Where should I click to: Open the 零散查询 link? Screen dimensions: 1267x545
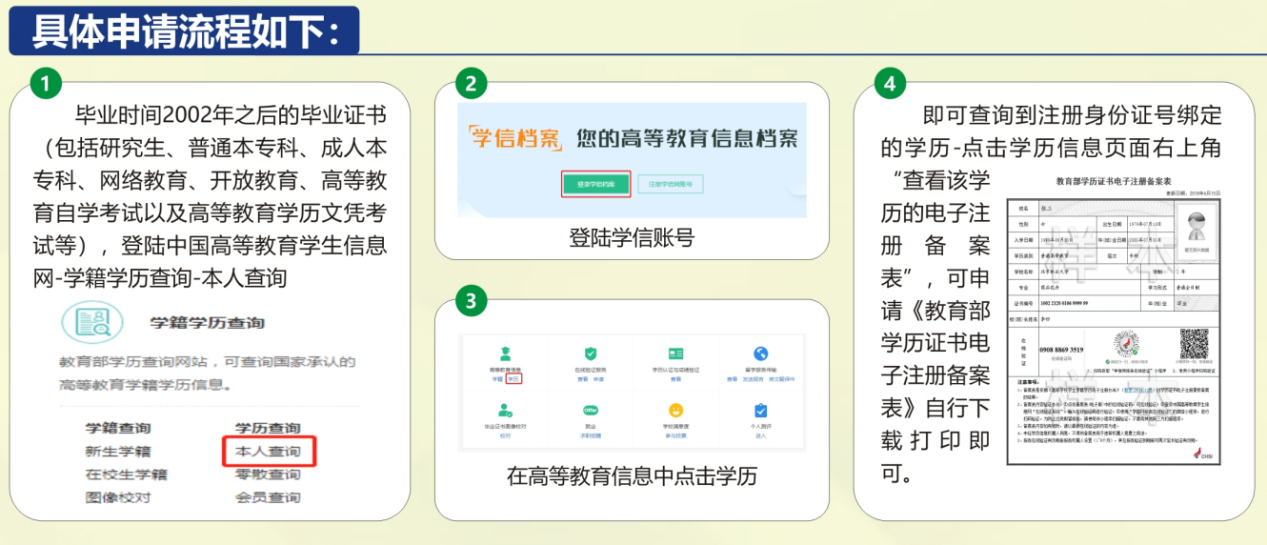[267, 474]
